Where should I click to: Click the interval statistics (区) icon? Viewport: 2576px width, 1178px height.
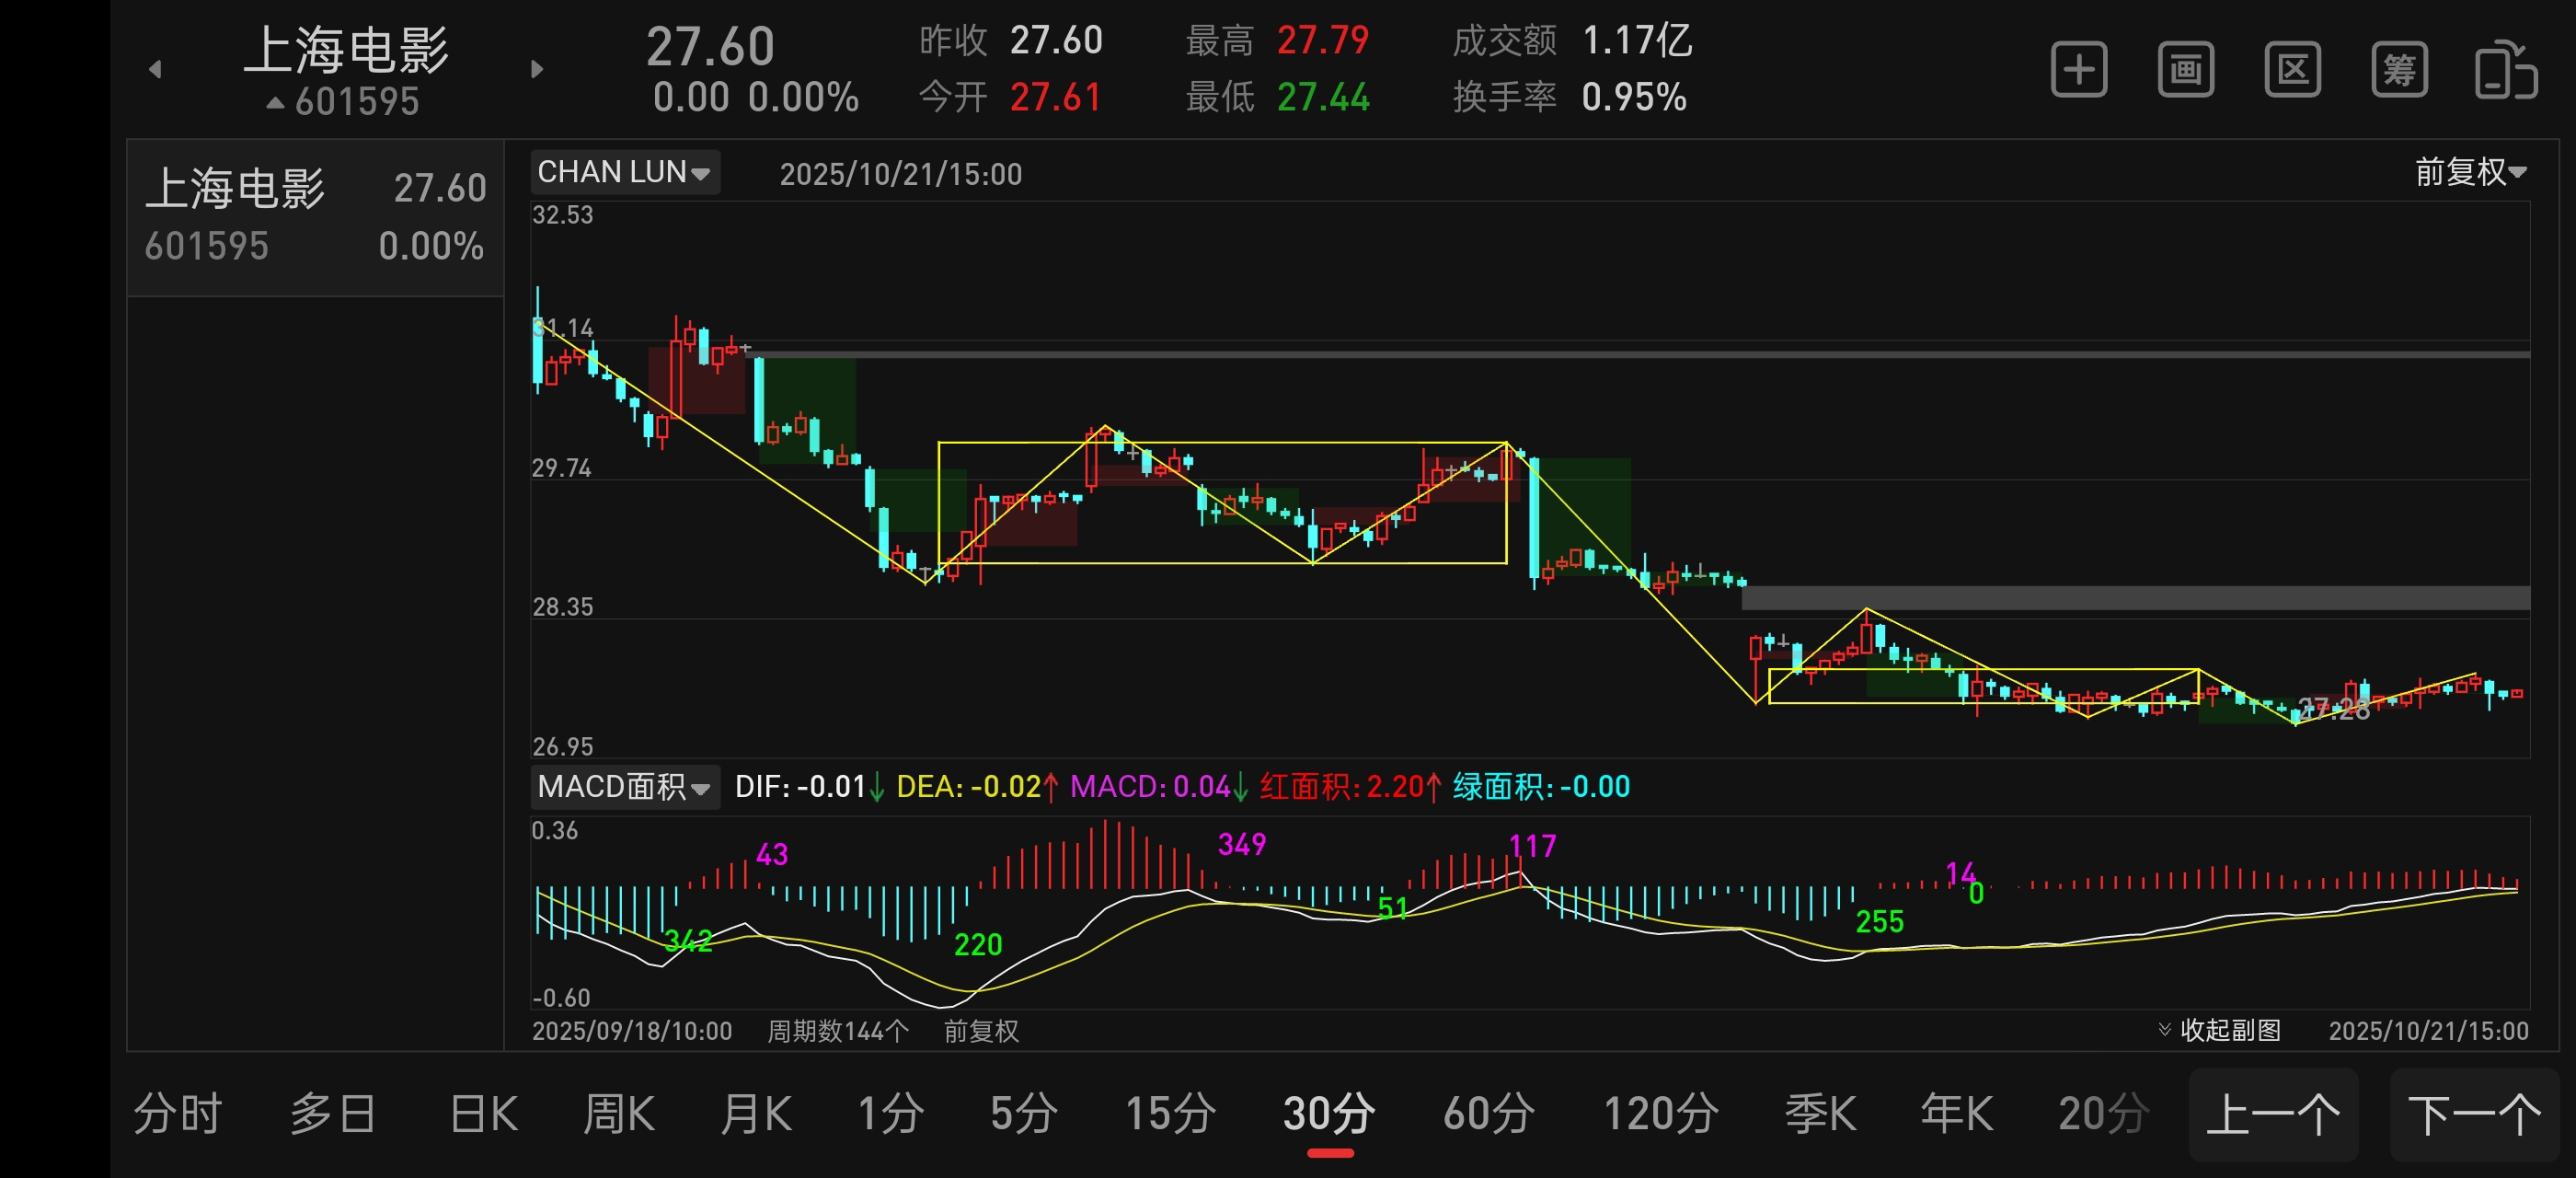[x=2291, y=70]
